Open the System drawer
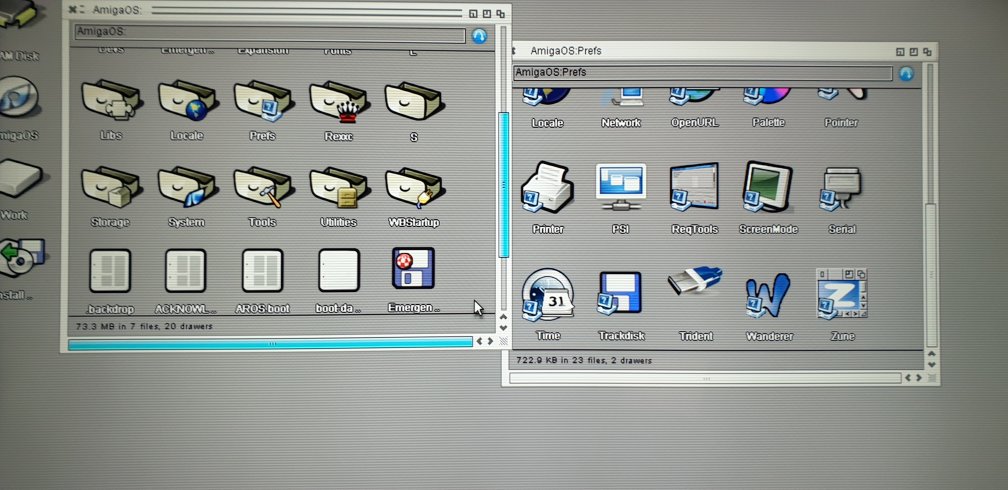The height and width of the screenshot is (490, 1008). [x=187, y=188]
